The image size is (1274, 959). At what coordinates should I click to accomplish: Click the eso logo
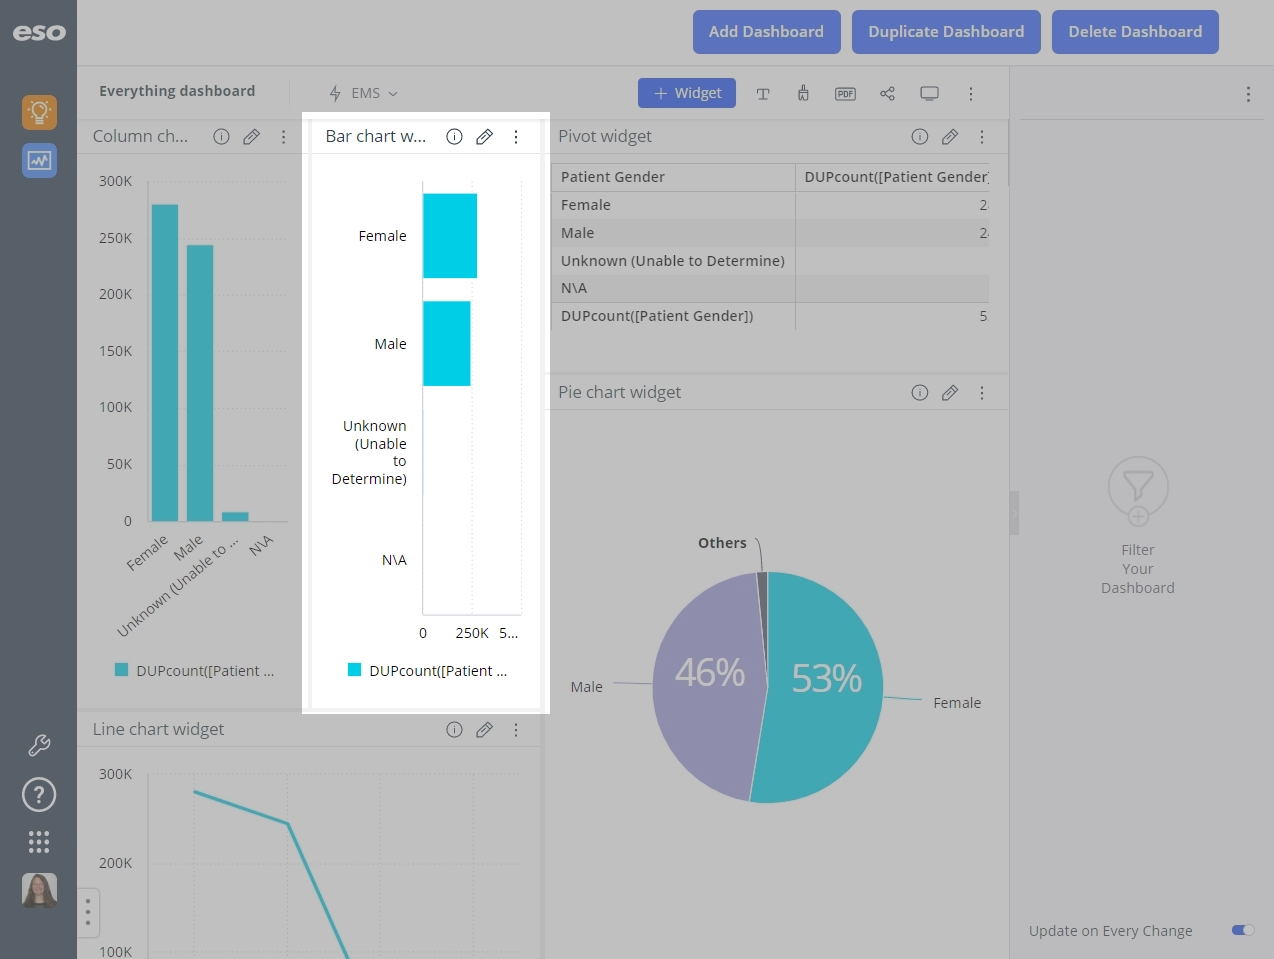coord(39,32)
